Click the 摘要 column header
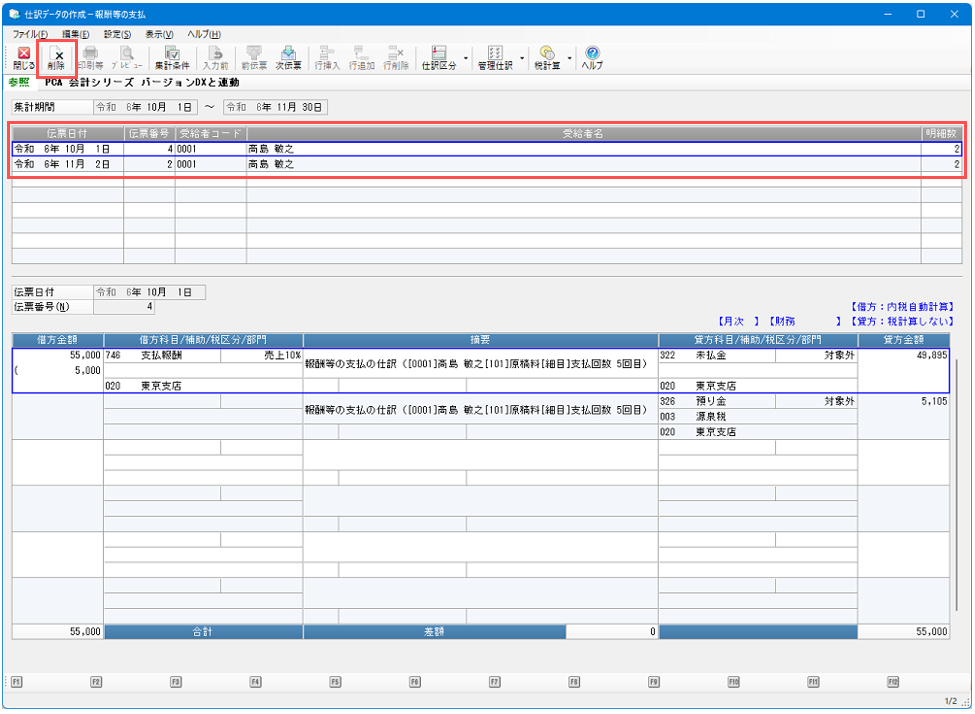This screenshot has width=975, height=714. click(481, 340)
